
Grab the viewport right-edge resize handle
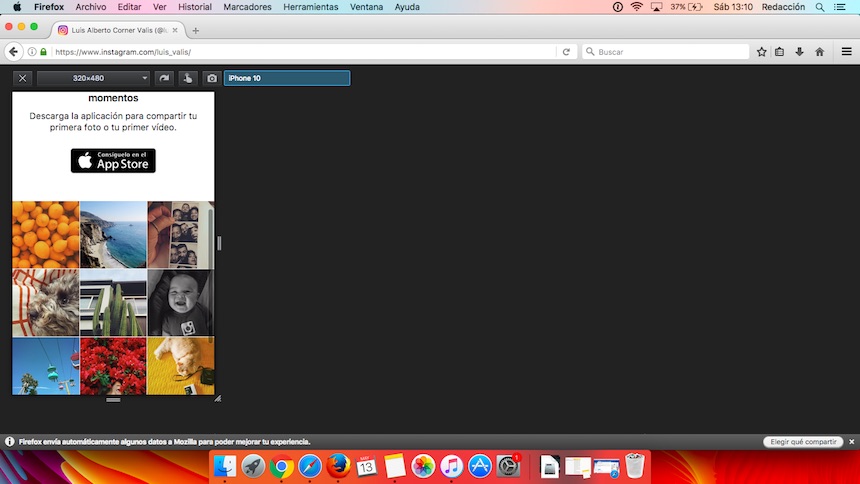(x=219, y=242)
